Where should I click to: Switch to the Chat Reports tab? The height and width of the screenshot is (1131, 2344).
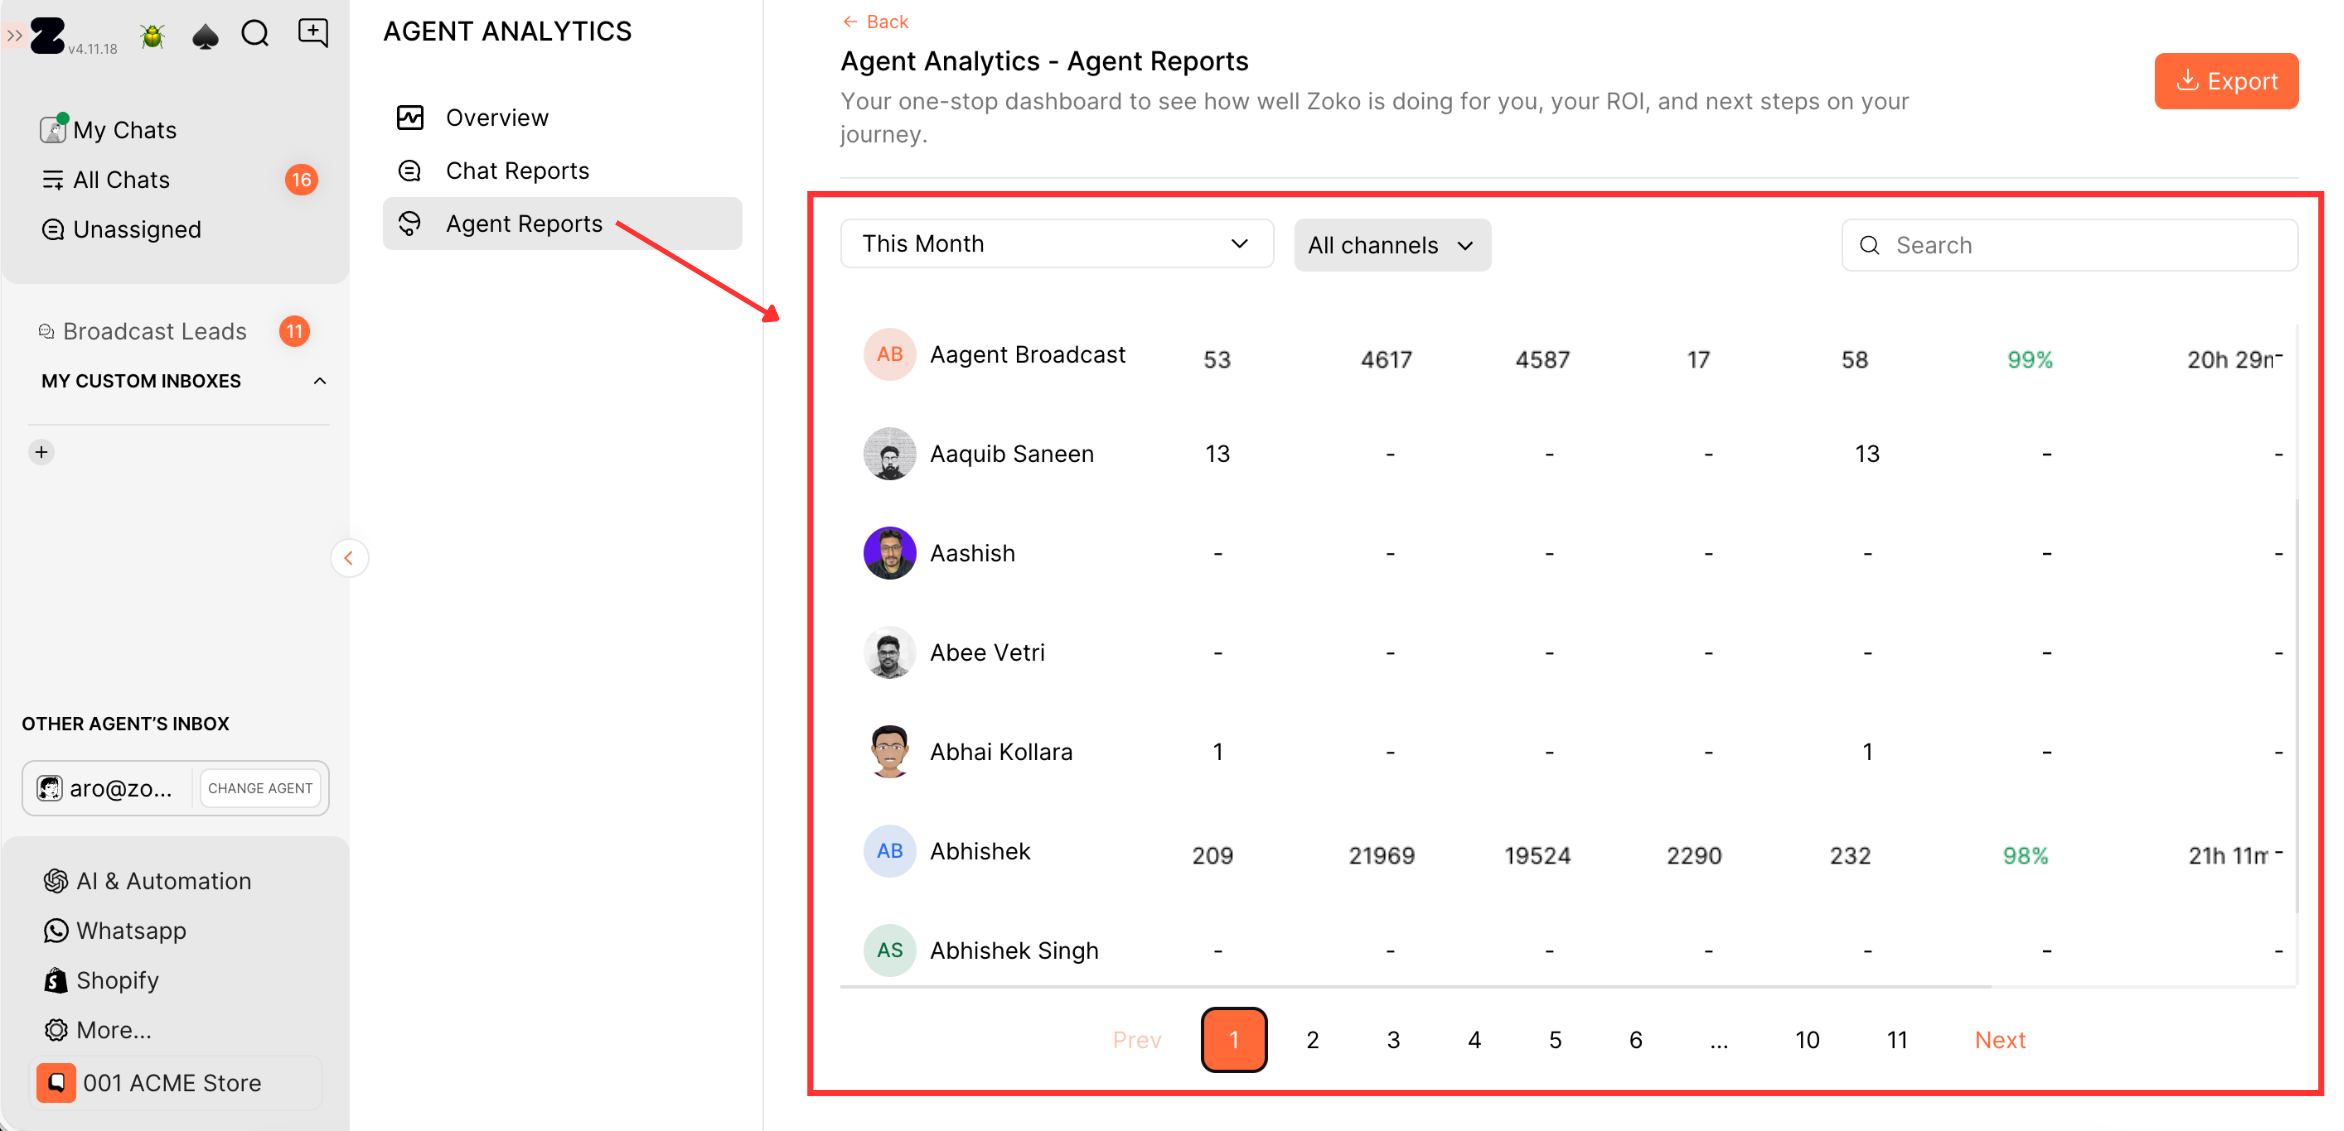pyautogui.click(x=517, y=171)
